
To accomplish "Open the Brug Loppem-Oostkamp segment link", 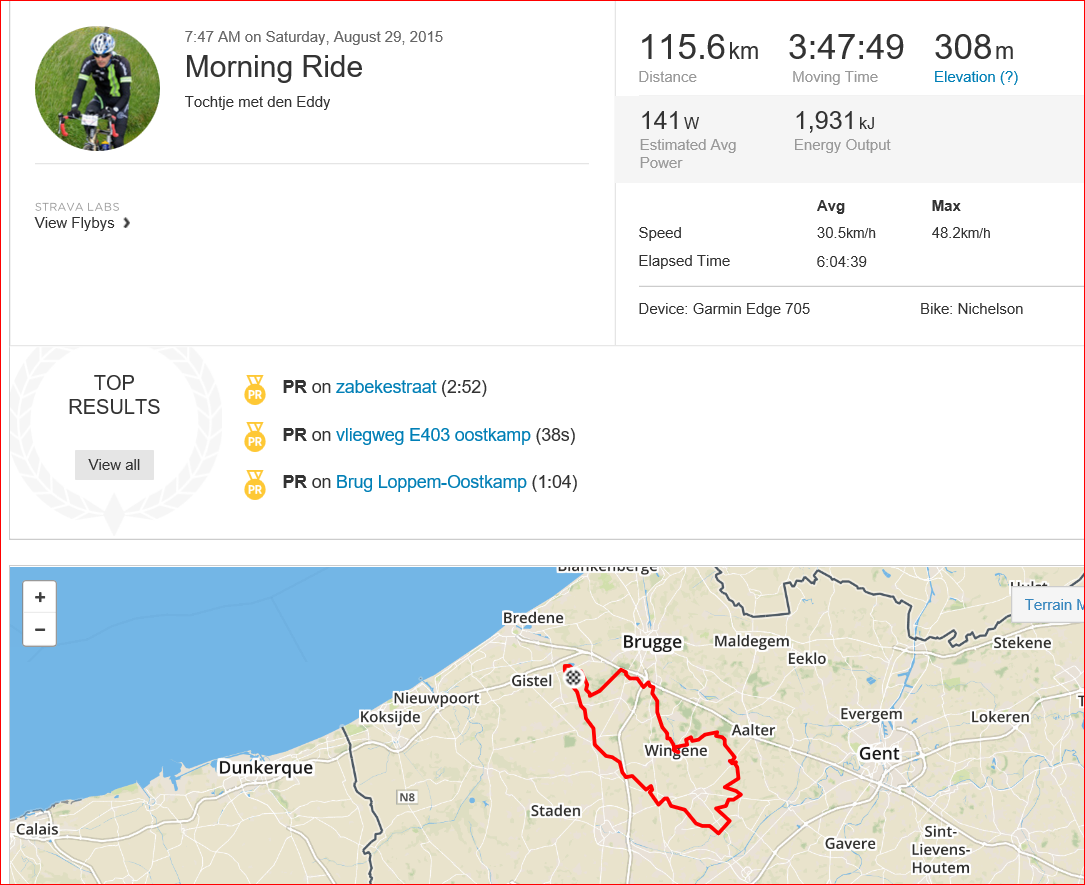I will [431, 482].
